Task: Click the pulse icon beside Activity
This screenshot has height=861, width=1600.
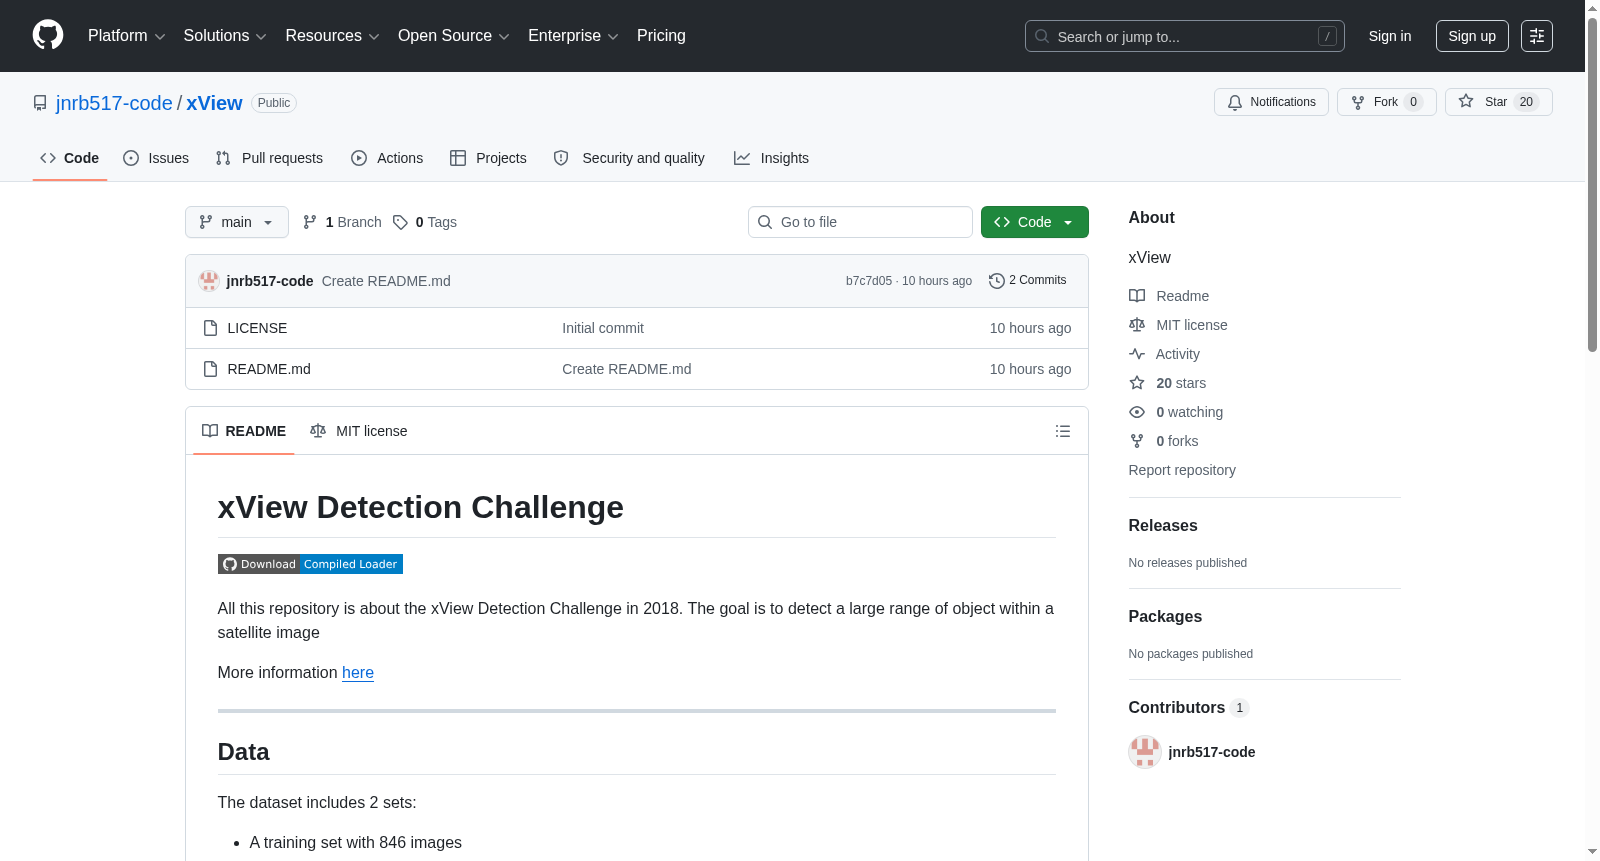Action: (x=1137, y=354)
